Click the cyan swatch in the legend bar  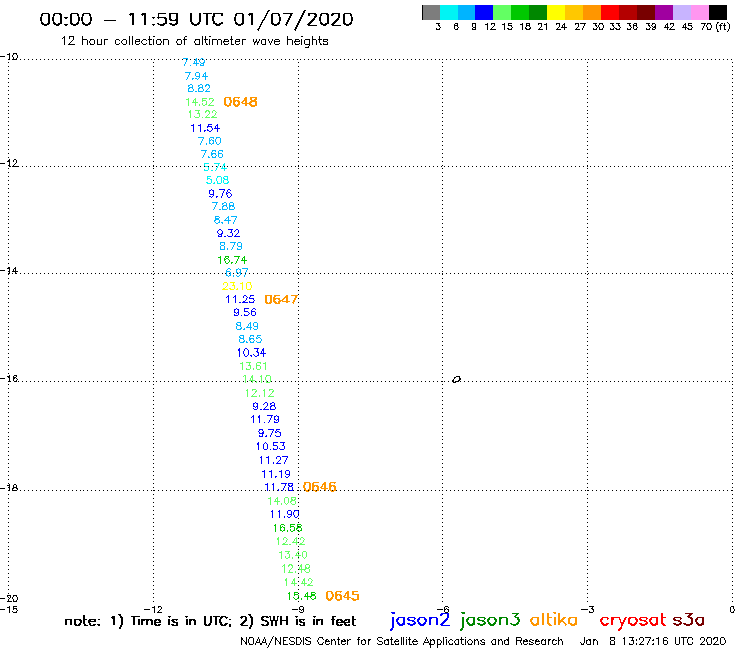pyautogui.click(x=449, y=13)
